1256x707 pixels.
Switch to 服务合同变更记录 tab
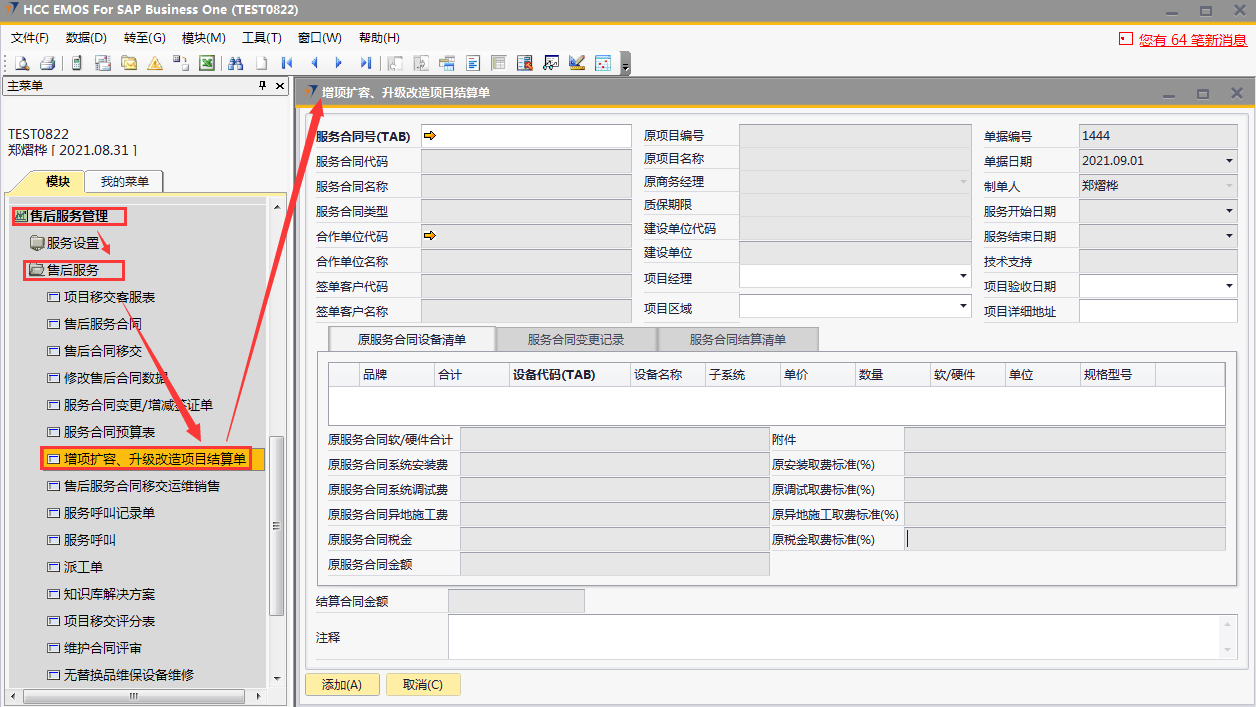coord(576,339)
